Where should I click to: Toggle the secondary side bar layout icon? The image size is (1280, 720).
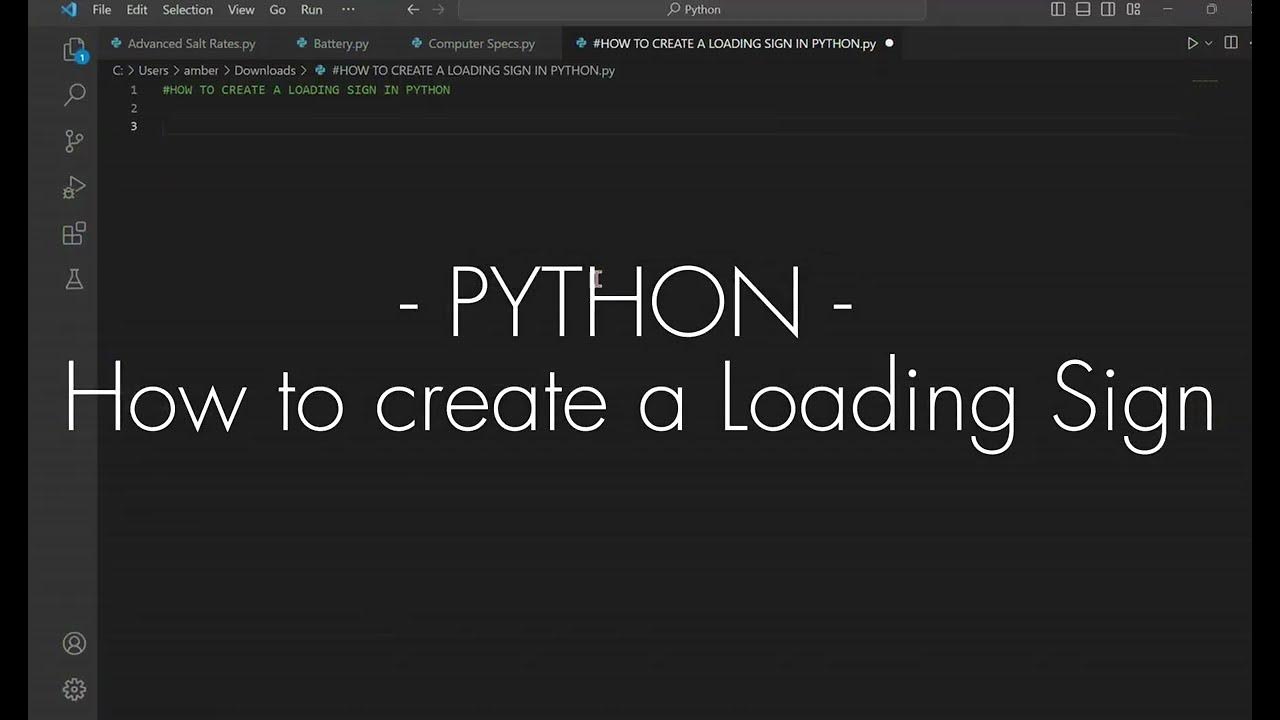tap(1108, 10)
